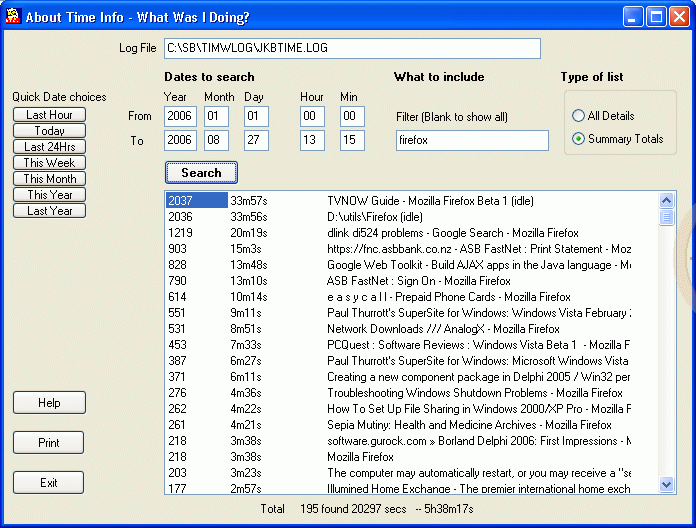Click the To Year field
696x528 pixels.
coord(180,140)
